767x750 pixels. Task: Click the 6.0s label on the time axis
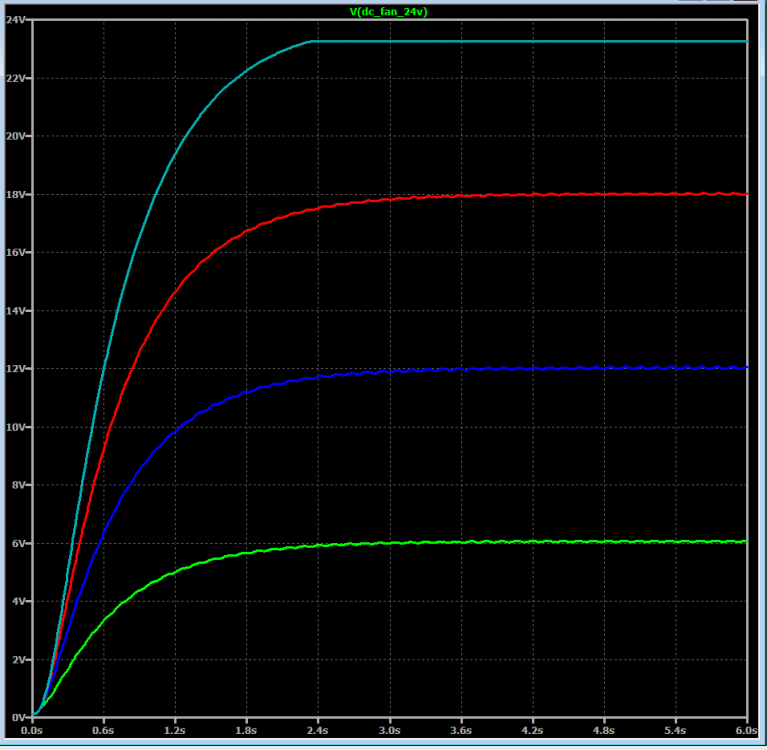[x=746, y=730]
